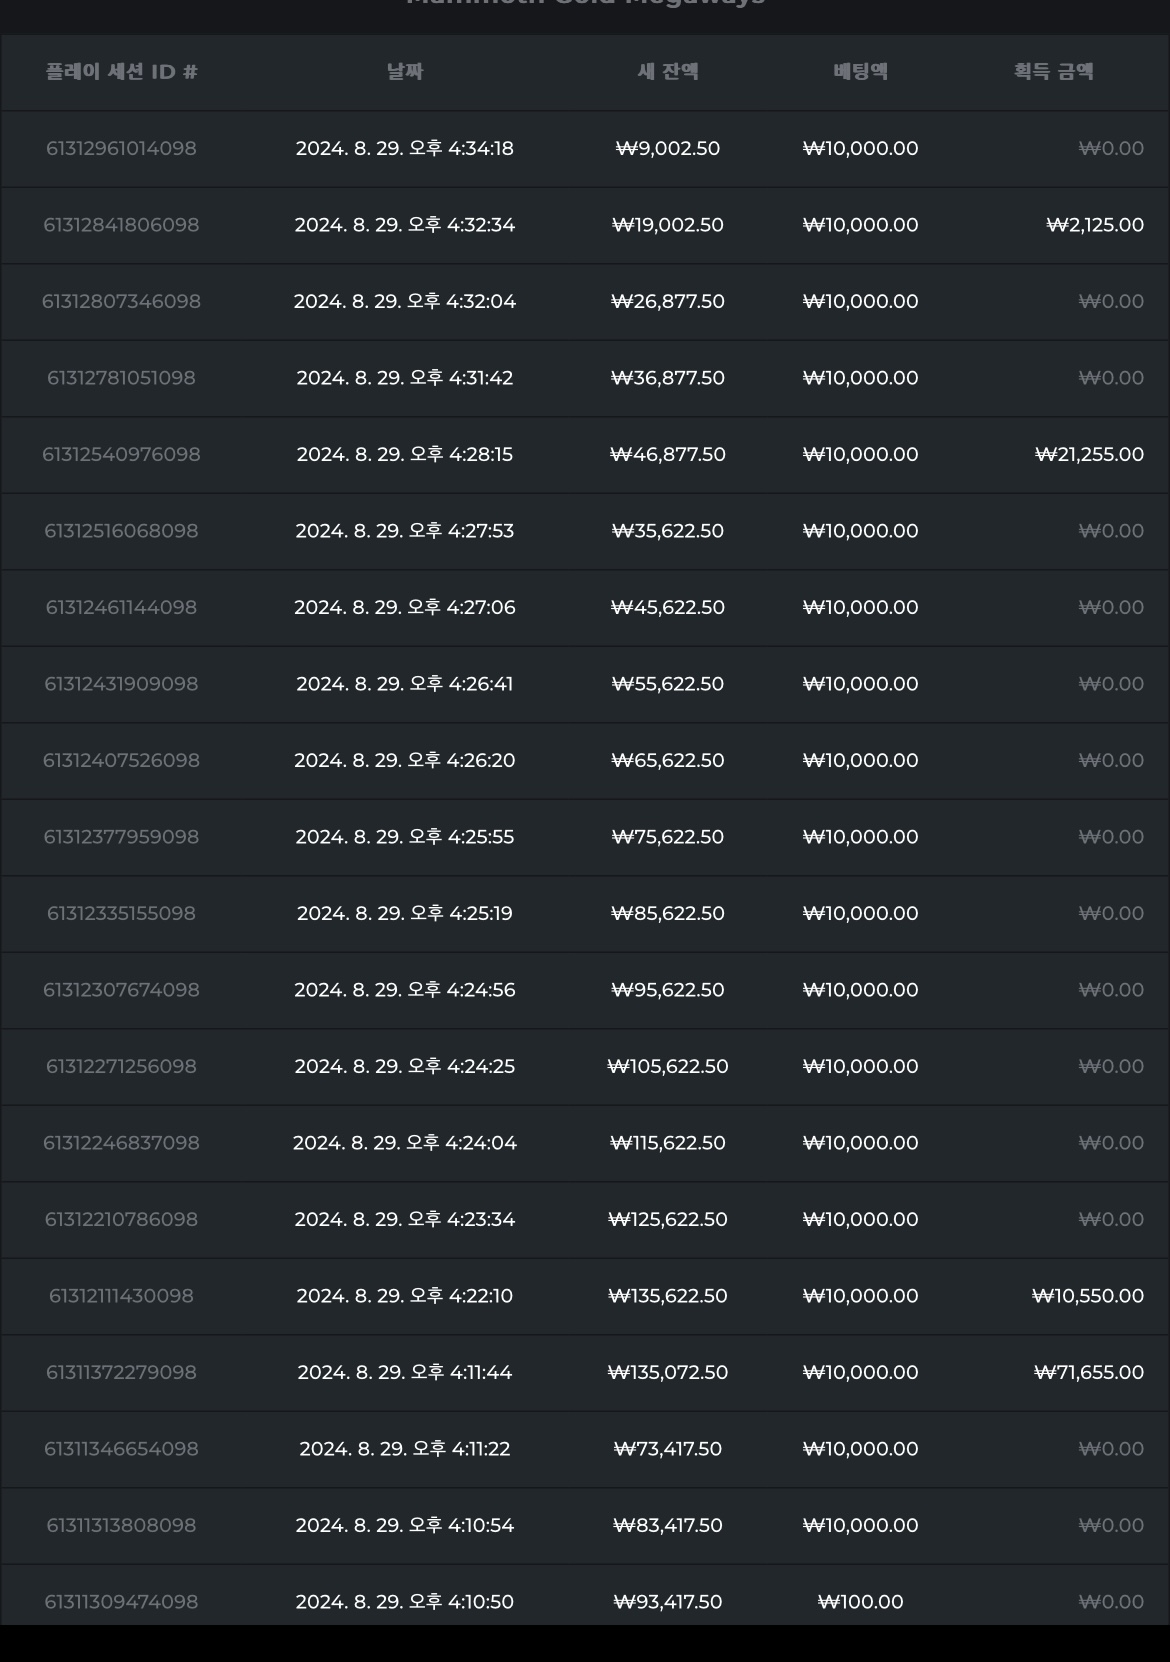Select the ₩21,255.00 win amount
The height and width of the screenshot is (1662, 1170).
(1089, 454)
